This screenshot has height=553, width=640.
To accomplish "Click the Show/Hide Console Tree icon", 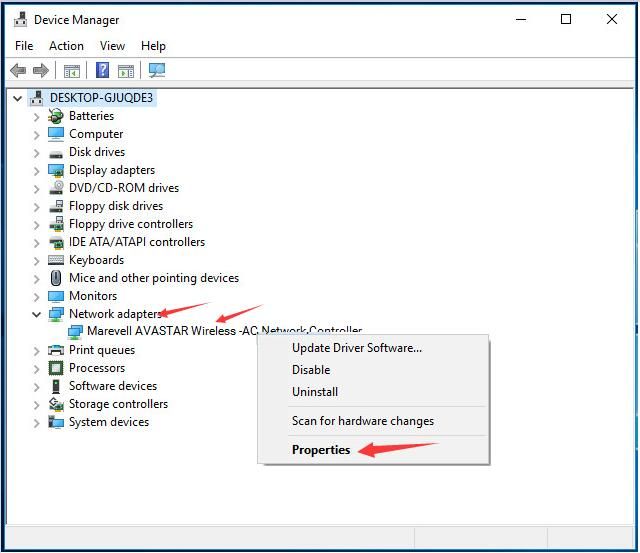I will coord(71,70).
